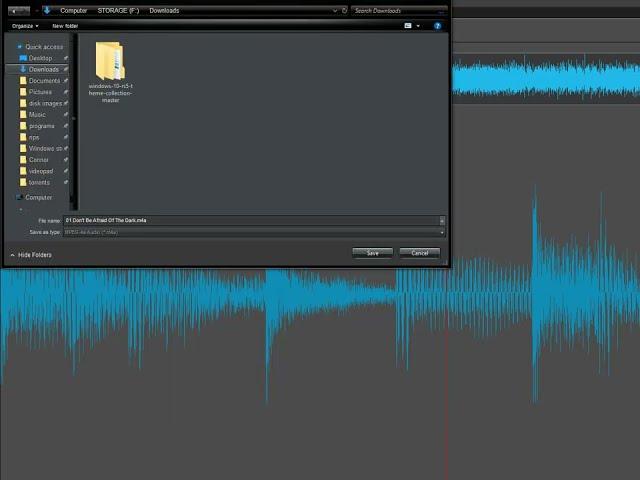The height and width of the screenshot is (480, 640).
Task: Open torrents folder in the sidebar
Action: pos(39,182)
